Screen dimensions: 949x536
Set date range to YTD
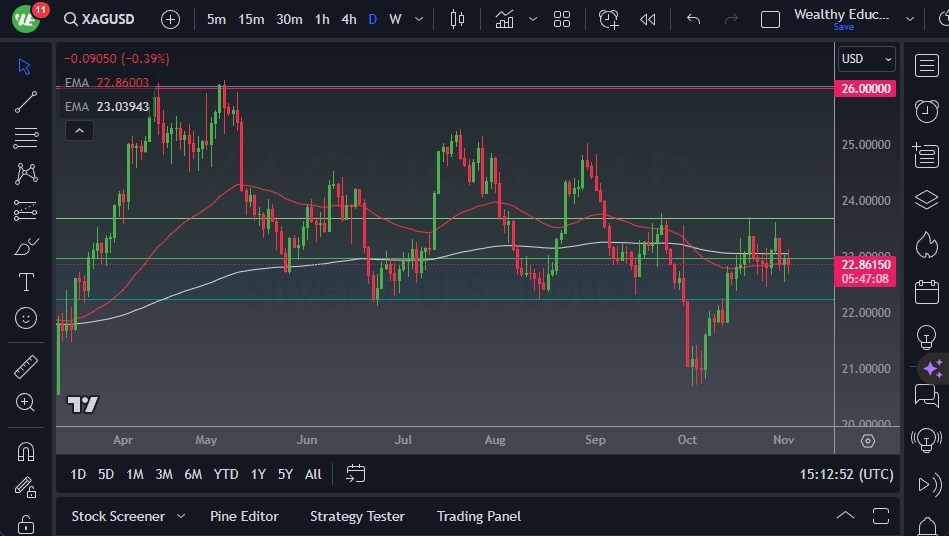226,474
